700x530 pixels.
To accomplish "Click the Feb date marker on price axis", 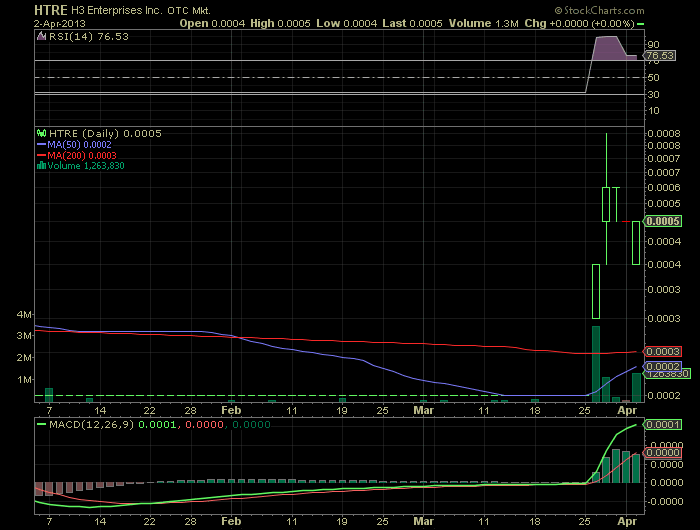I will tap(231, 410).
